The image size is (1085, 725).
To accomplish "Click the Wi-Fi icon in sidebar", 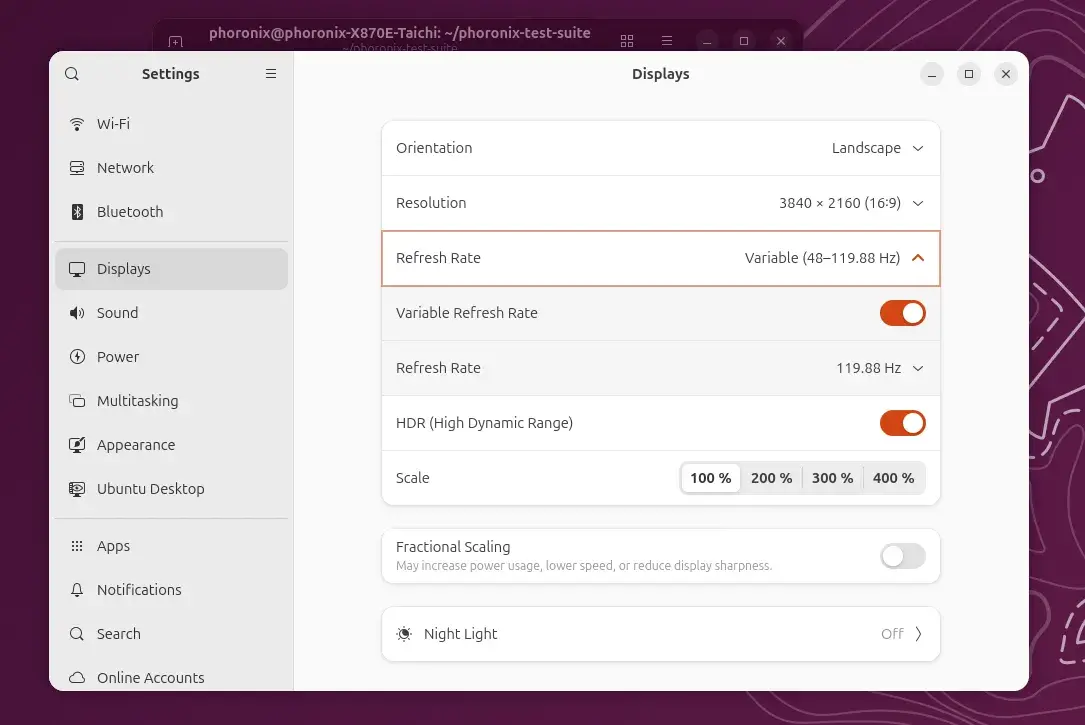I will coord(77,124).
